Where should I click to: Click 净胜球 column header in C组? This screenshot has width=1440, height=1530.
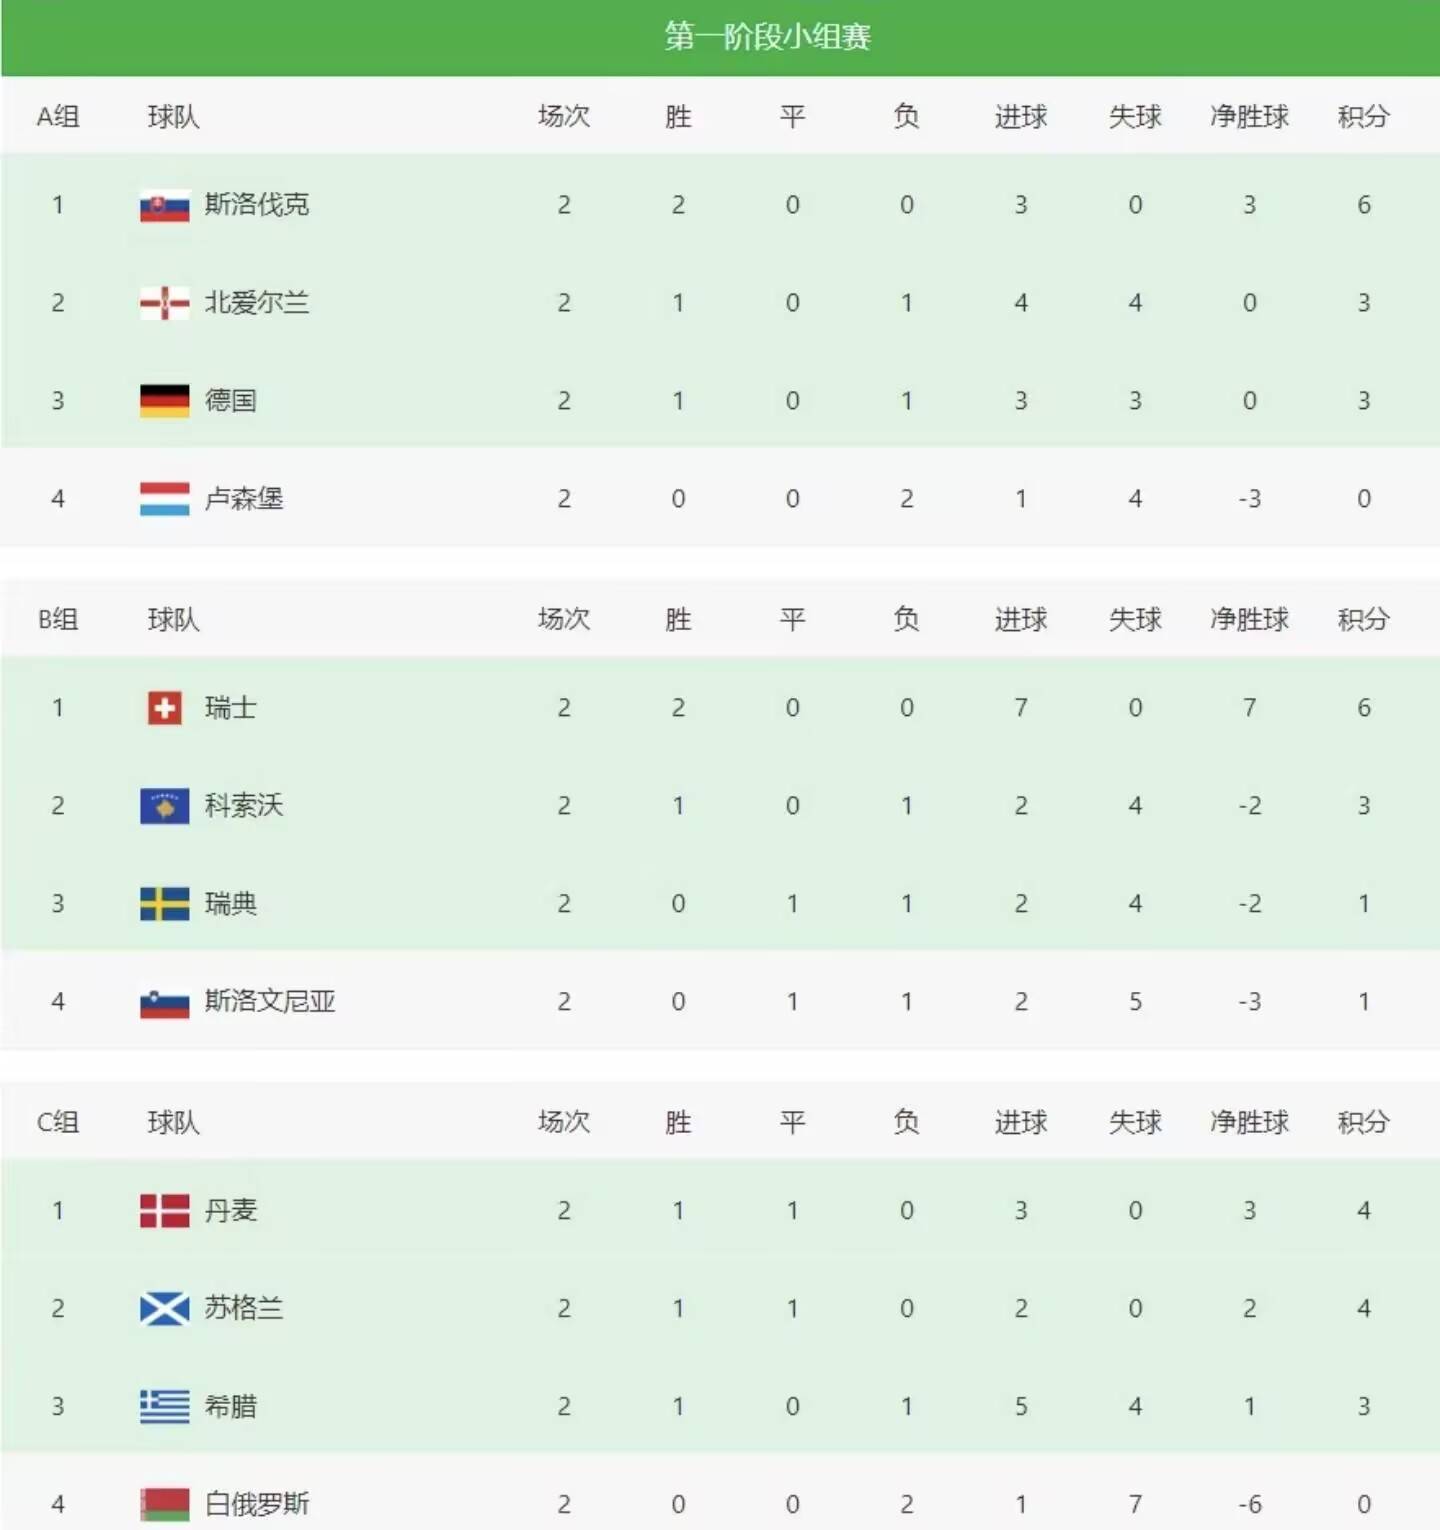tap(1249, 1123)
